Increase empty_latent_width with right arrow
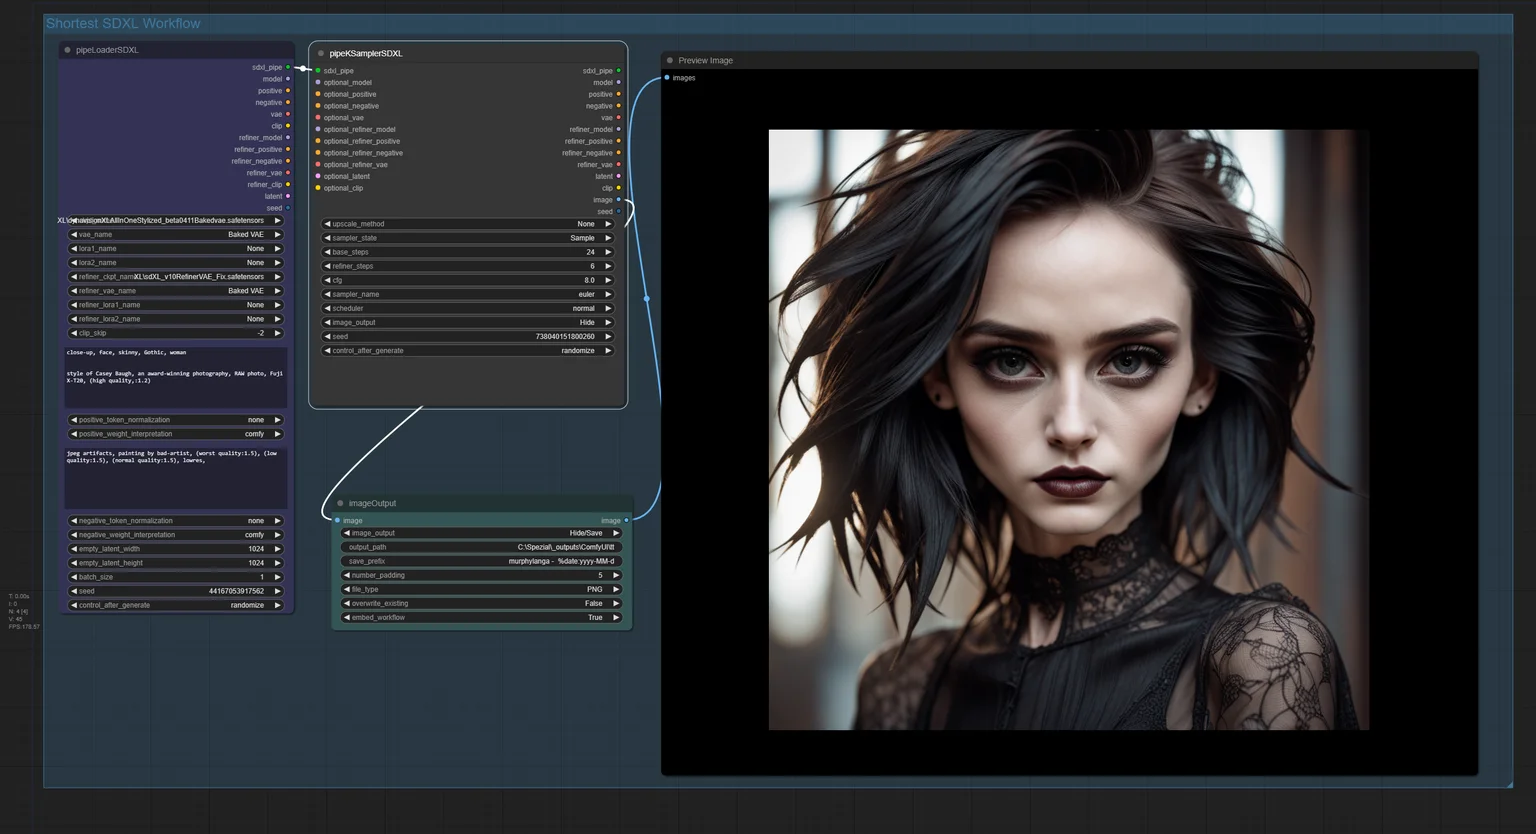Image resolution: width=1536 pixels, height=834 pixels. (278, 548)
